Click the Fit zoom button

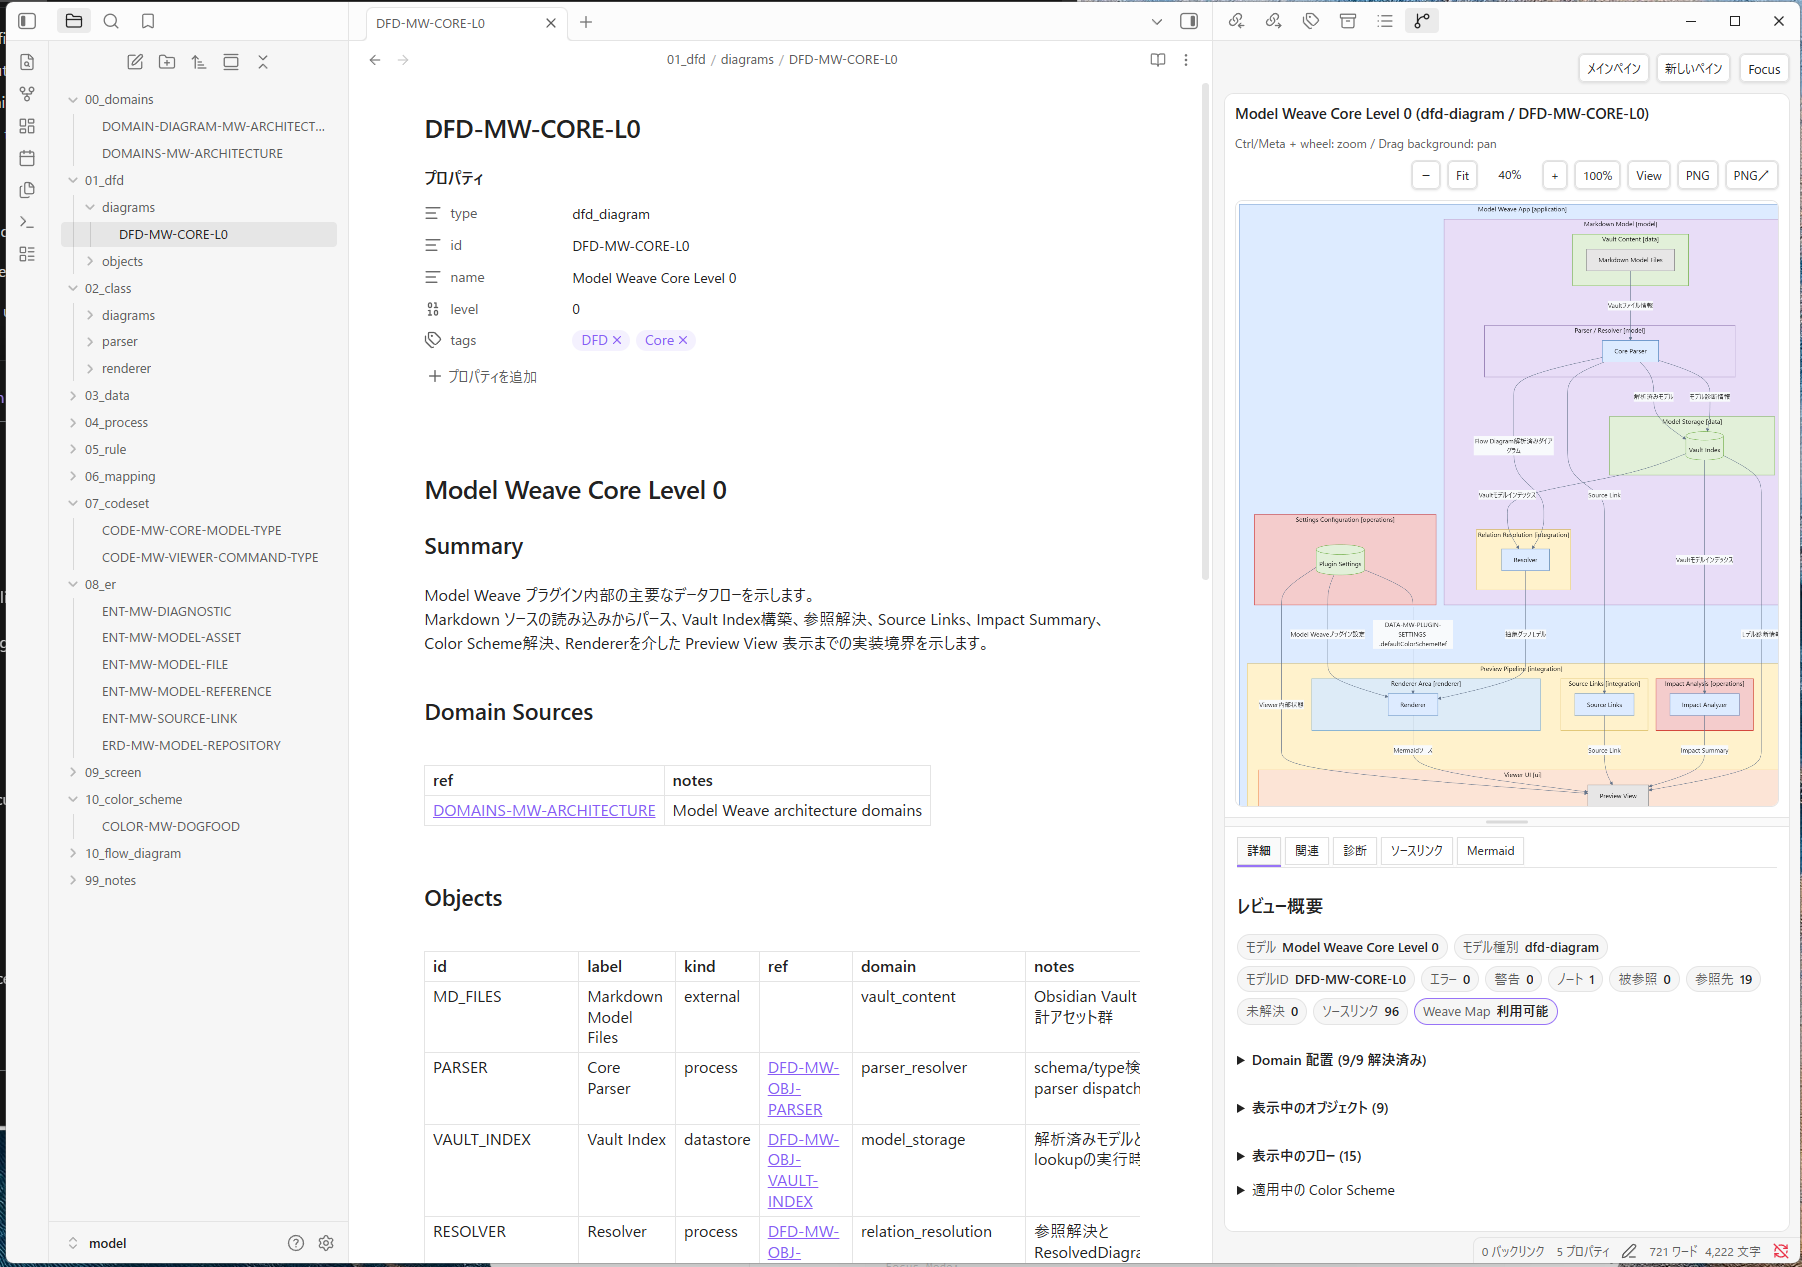(1462, 176)
